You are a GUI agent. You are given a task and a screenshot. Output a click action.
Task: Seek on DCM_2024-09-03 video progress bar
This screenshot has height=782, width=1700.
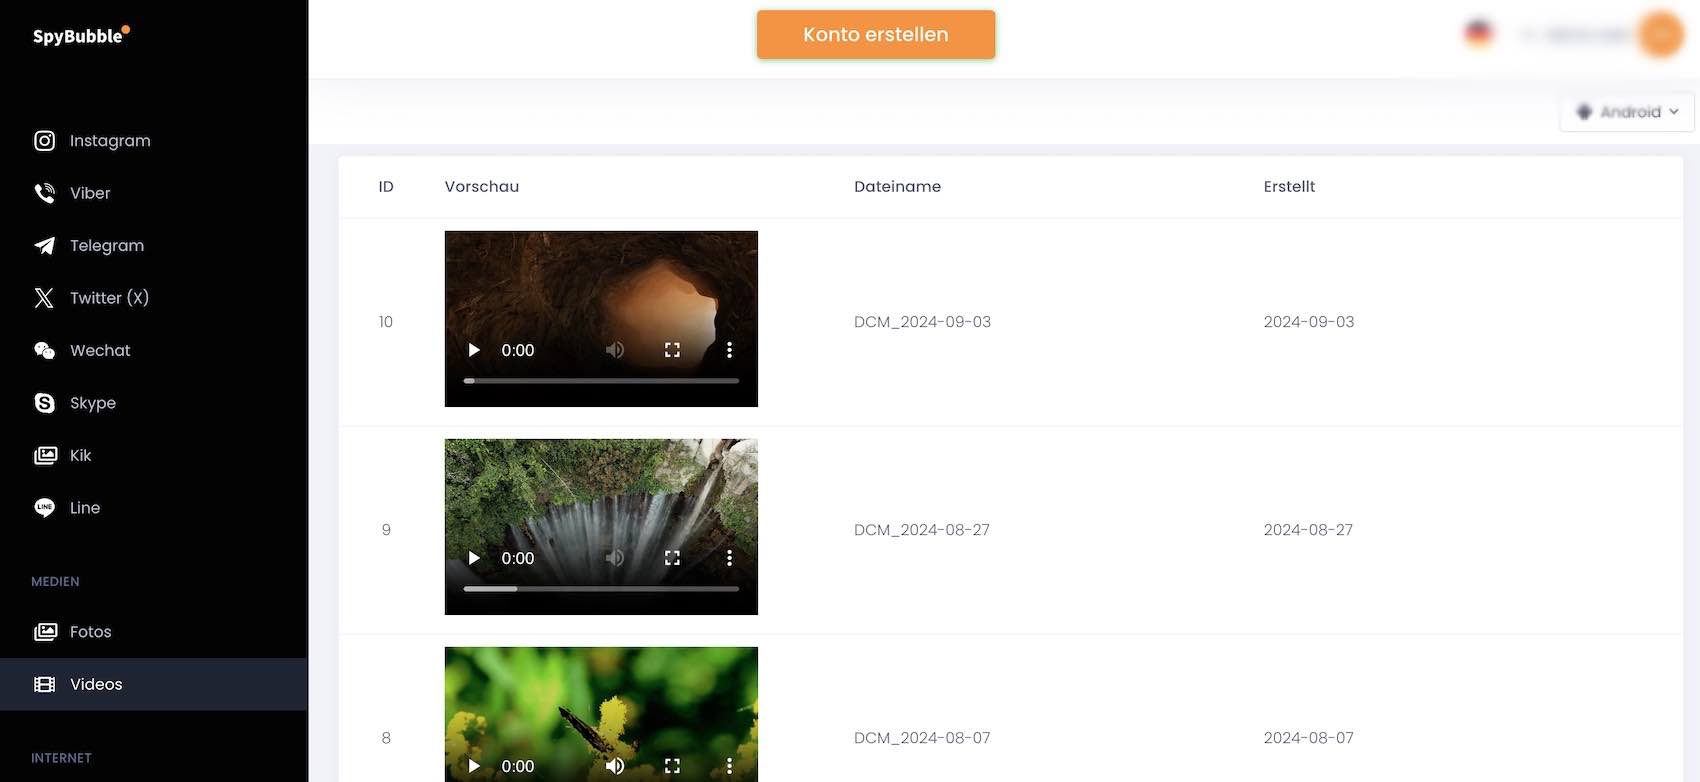point(601,381)
